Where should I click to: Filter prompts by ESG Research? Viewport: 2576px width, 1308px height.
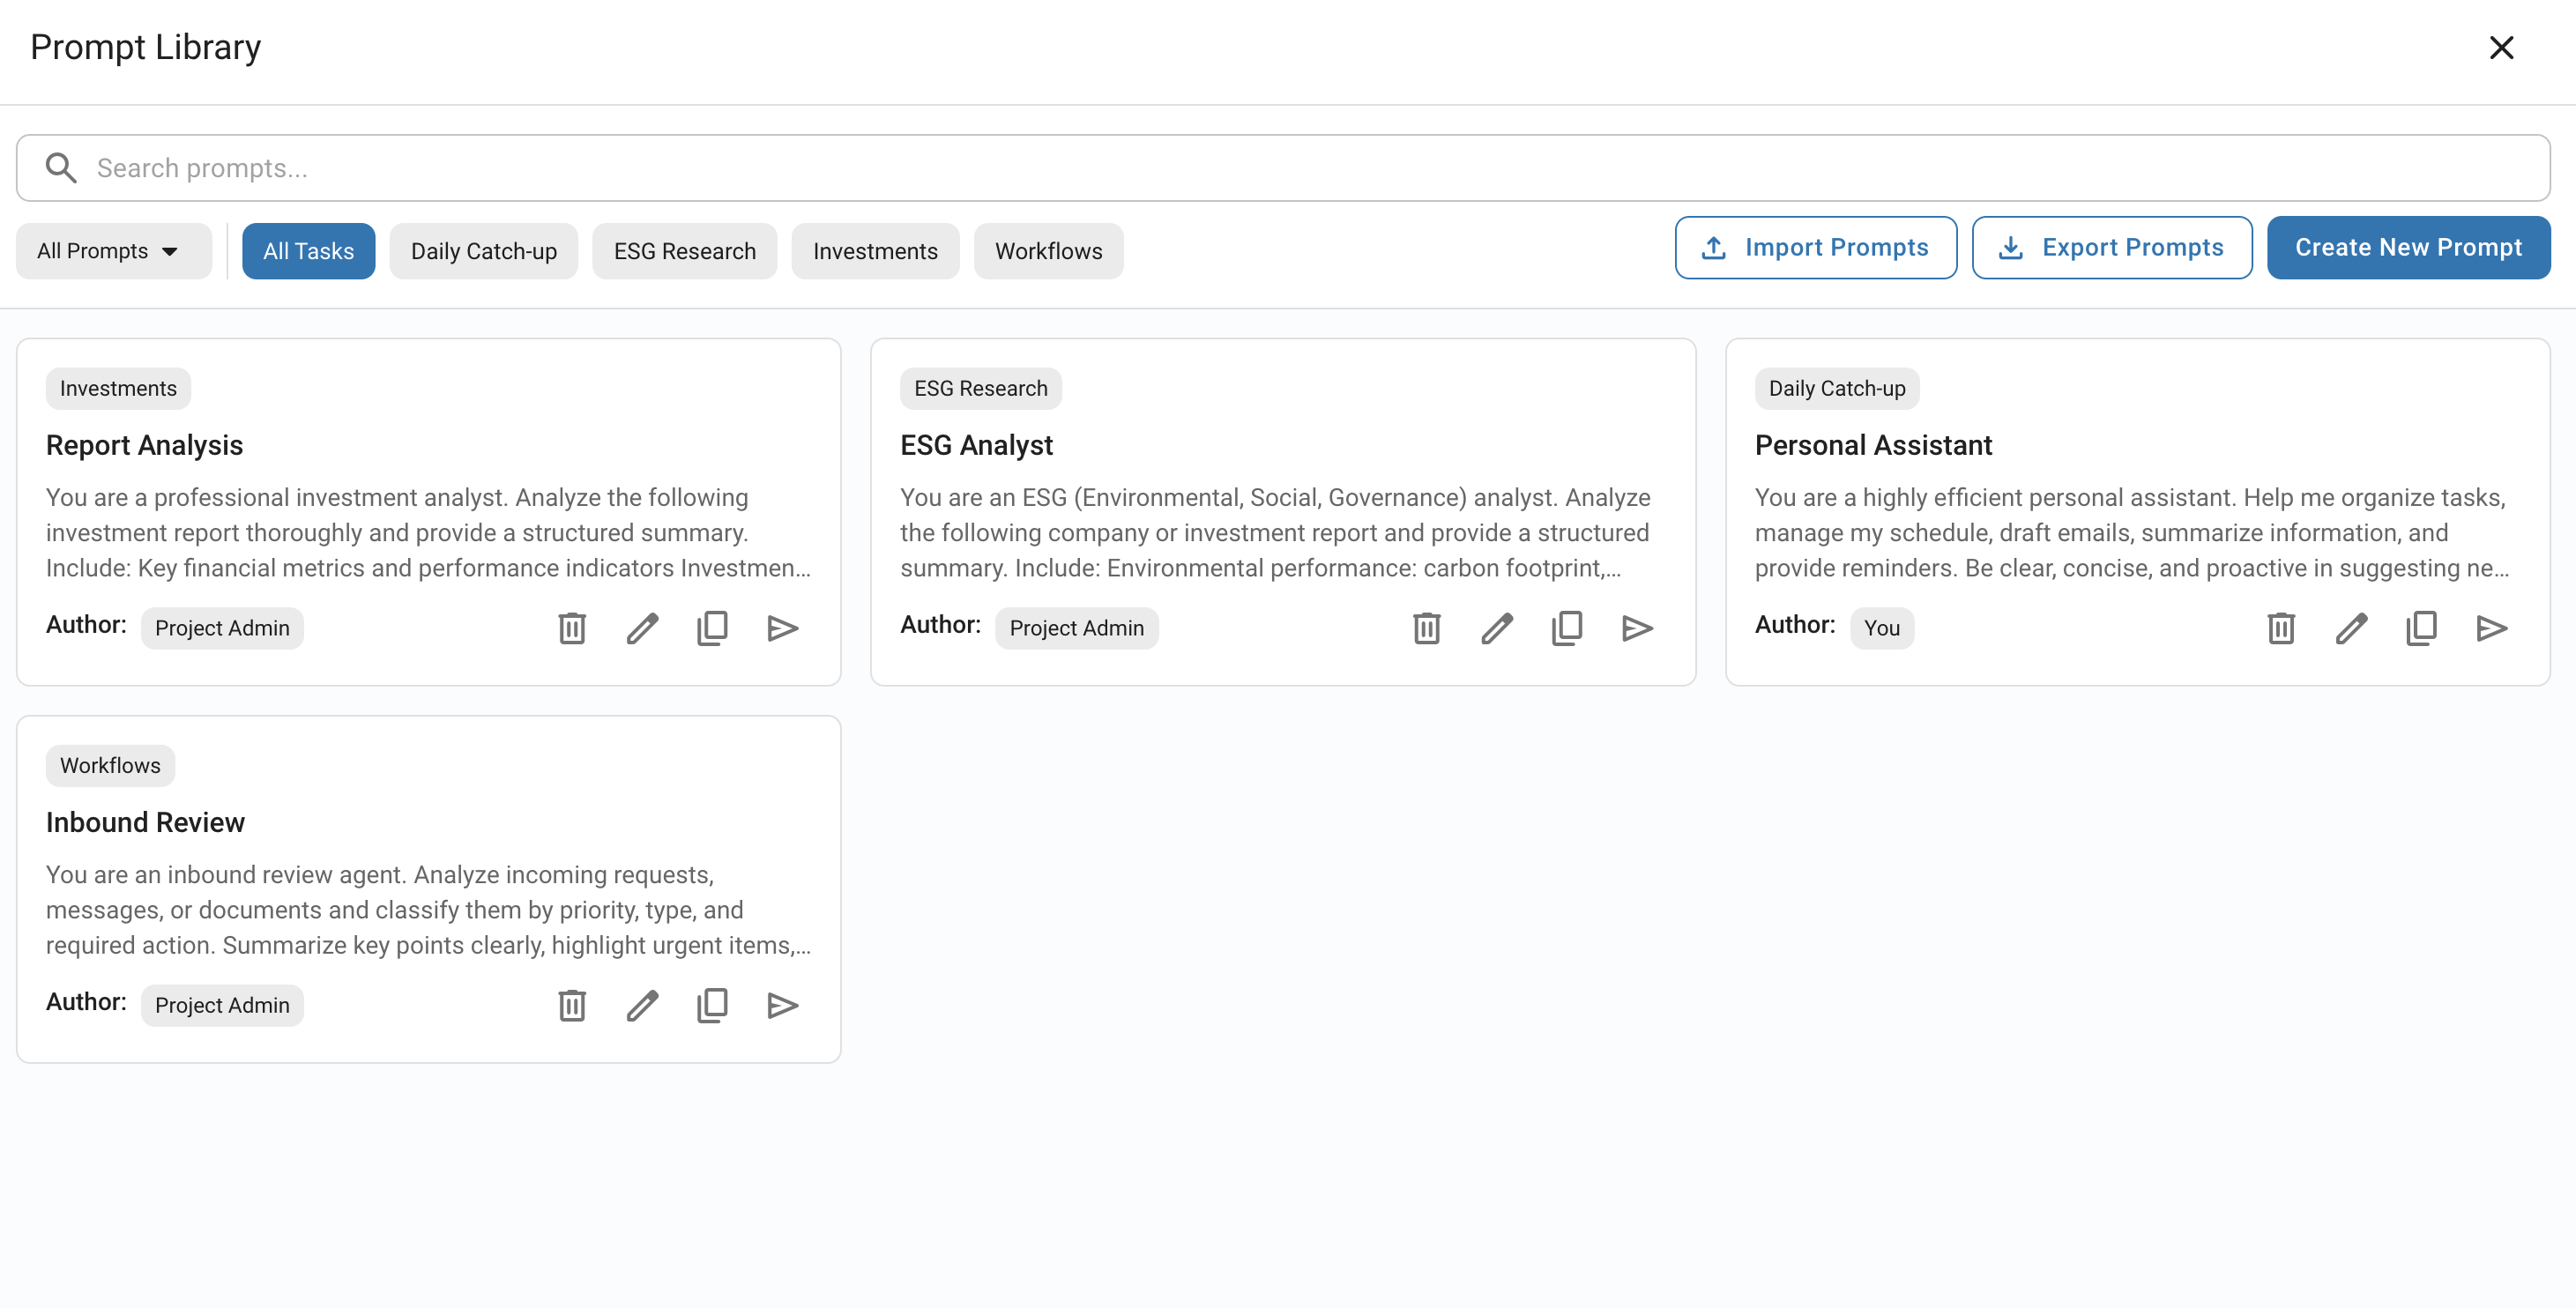click(684, 251)
